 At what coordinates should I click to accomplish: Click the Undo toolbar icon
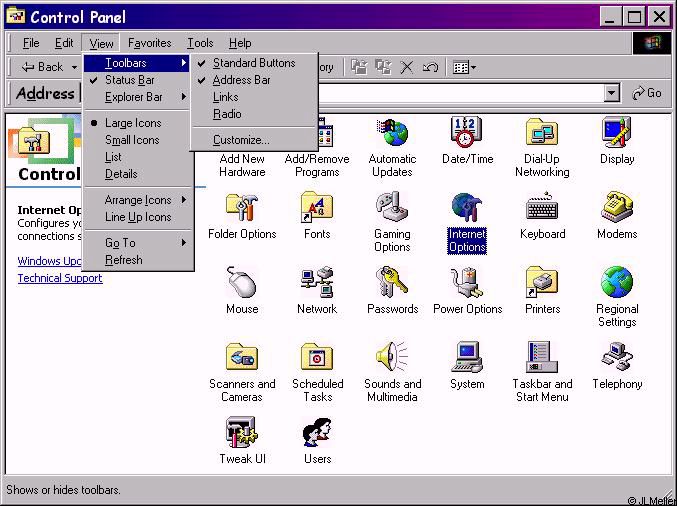[x=430, y=67]
